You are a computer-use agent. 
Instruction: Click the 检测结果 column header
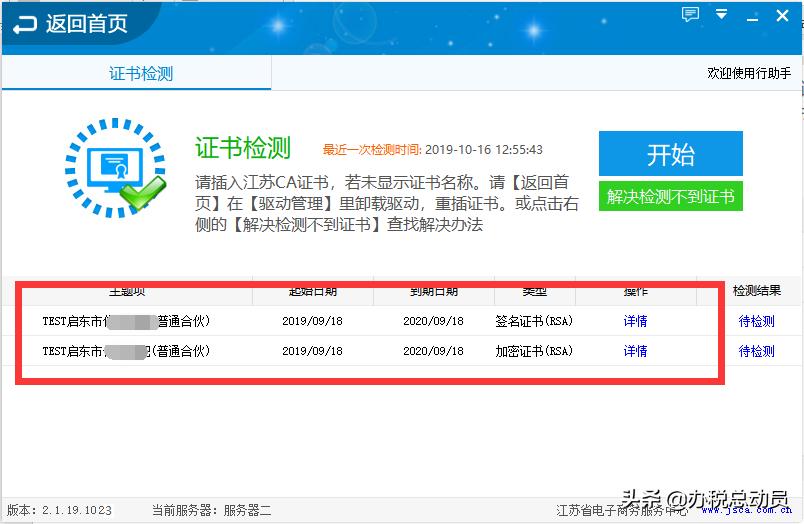point(757,291)
